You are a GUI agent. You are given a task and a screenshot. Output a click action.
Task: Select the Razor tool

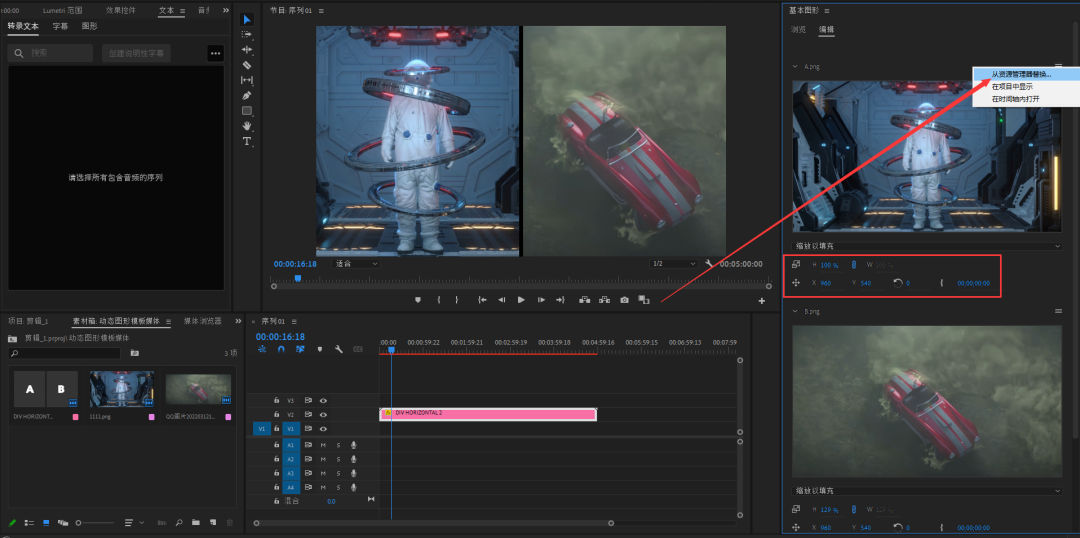coord(247,65)
